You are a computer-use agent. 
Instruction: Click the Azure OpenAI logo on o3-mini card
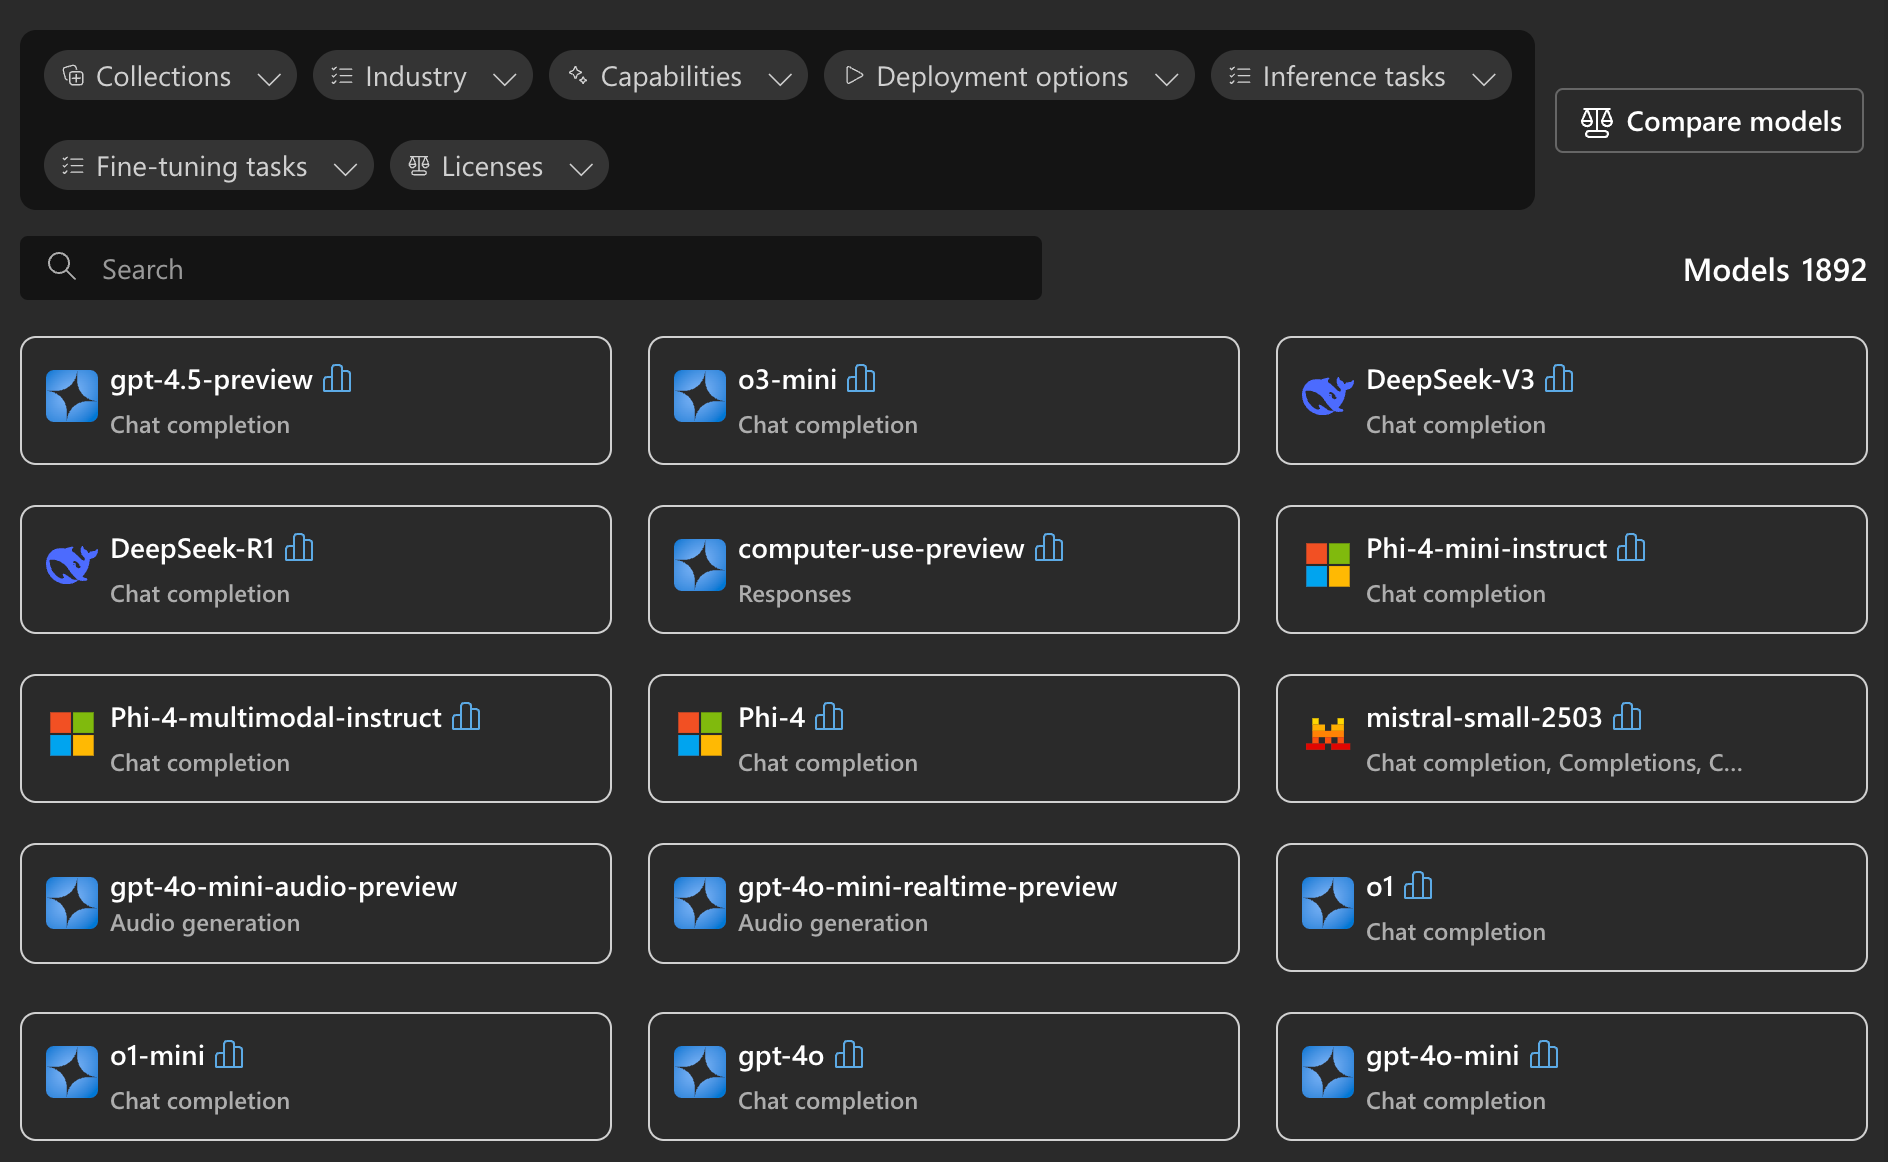point(700,396)
